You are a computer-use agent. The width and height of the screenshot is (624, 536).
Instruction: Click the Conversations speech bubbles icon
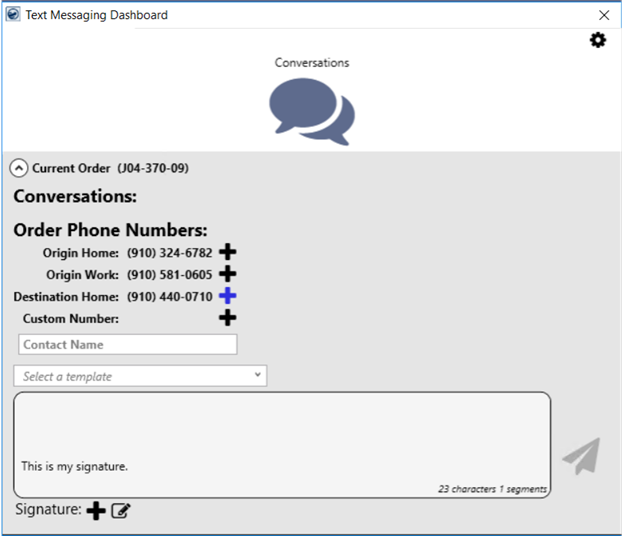312,112
